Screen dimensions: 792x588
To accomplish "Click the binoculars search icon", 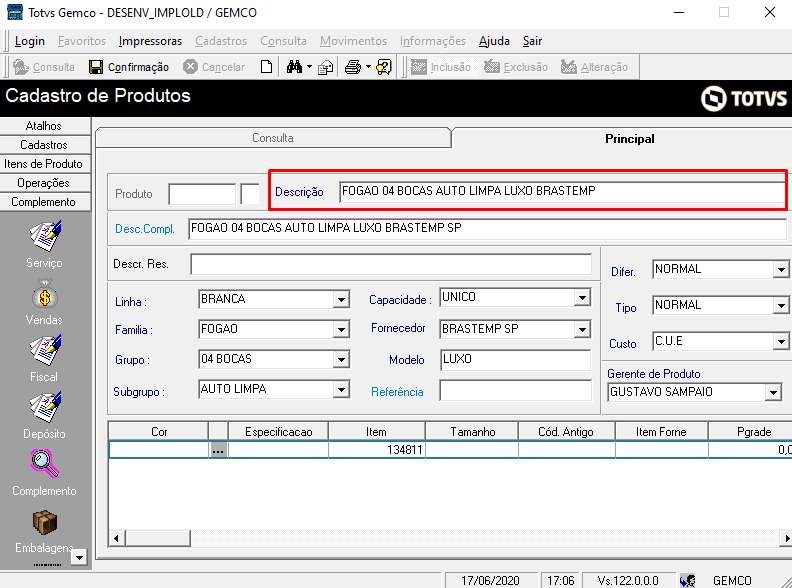I will 294,67.
